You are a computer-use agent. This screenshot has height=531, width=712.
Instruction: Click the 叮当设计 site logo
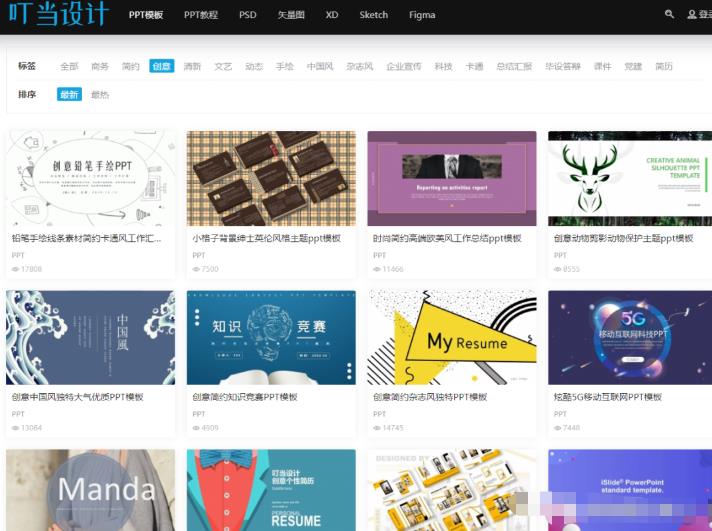click(x=59, y=15)
